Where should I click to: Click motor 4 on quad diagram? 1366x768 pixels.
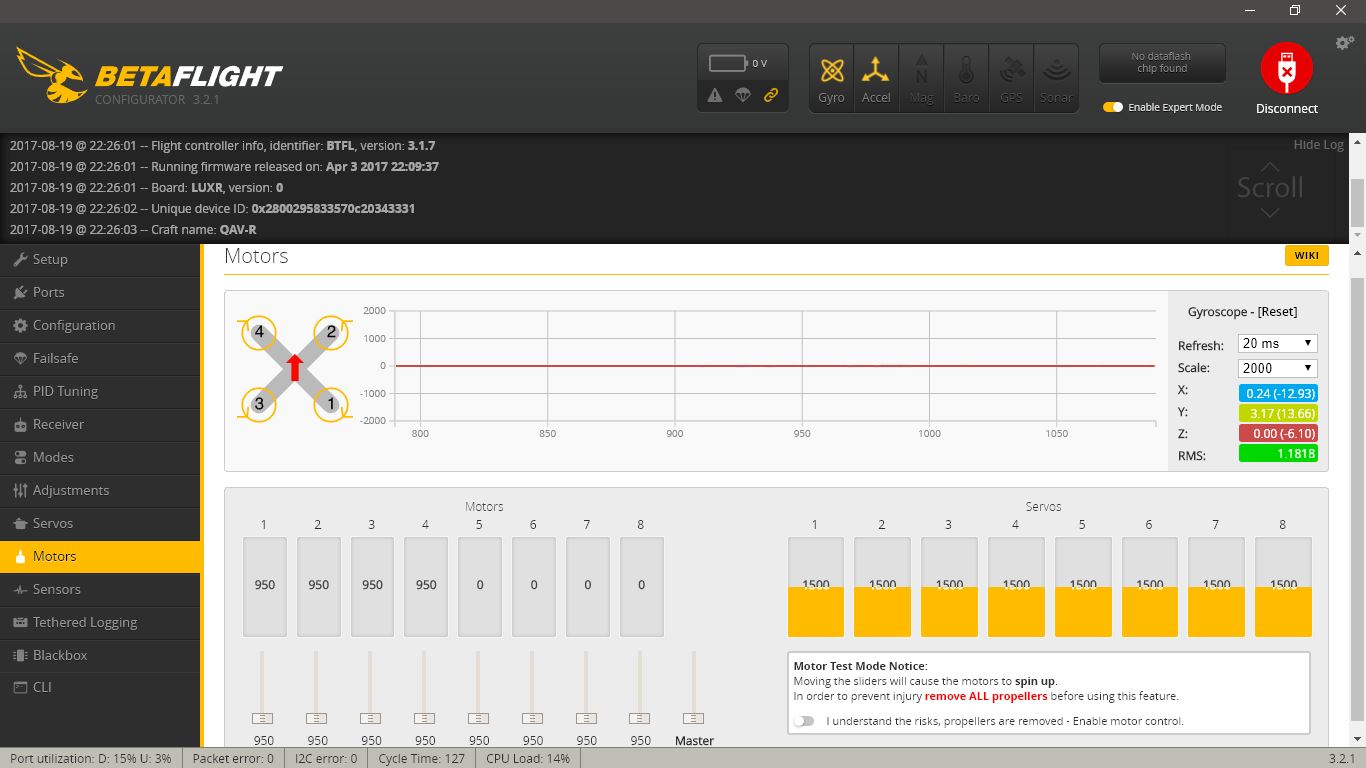pos(259,332)
